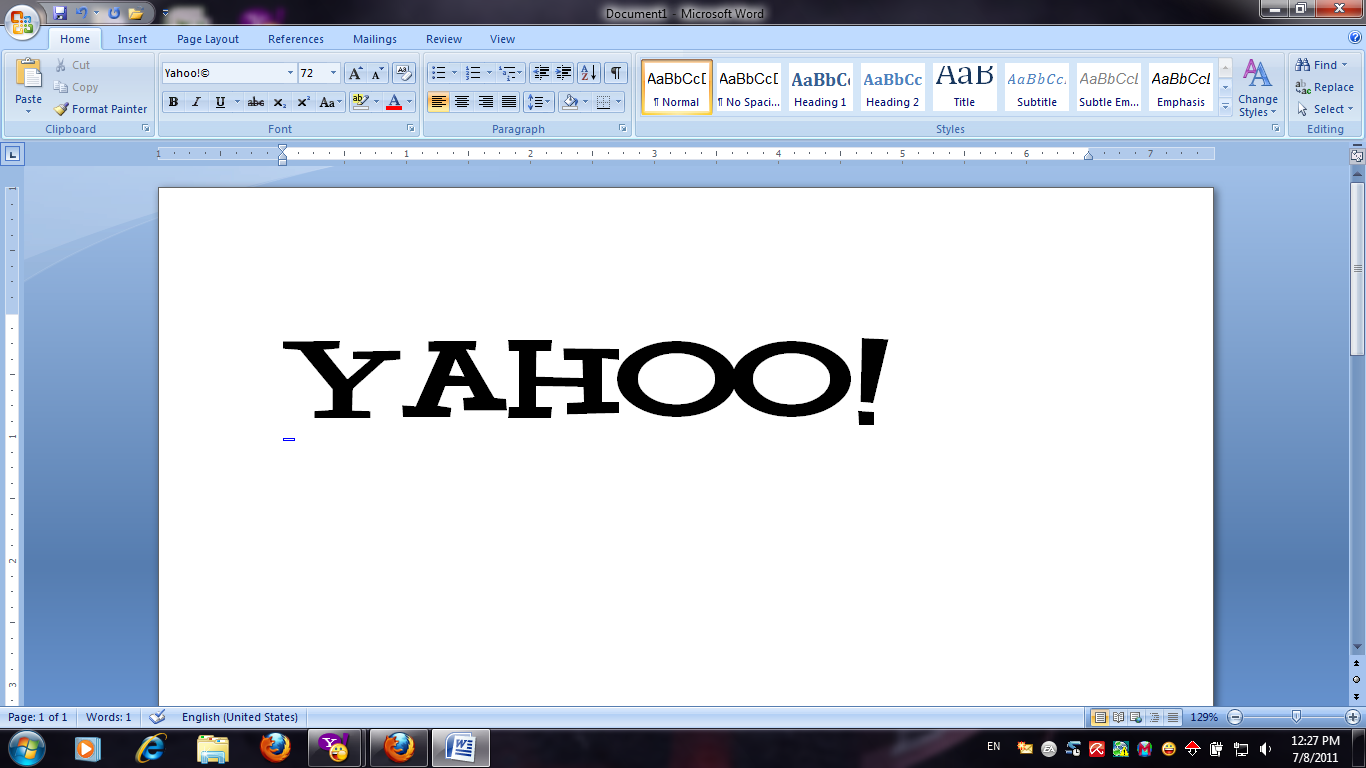Viewport: 1366px width, 768px height.
Task: Increase paragraph indent
Action: pos(564,73)
